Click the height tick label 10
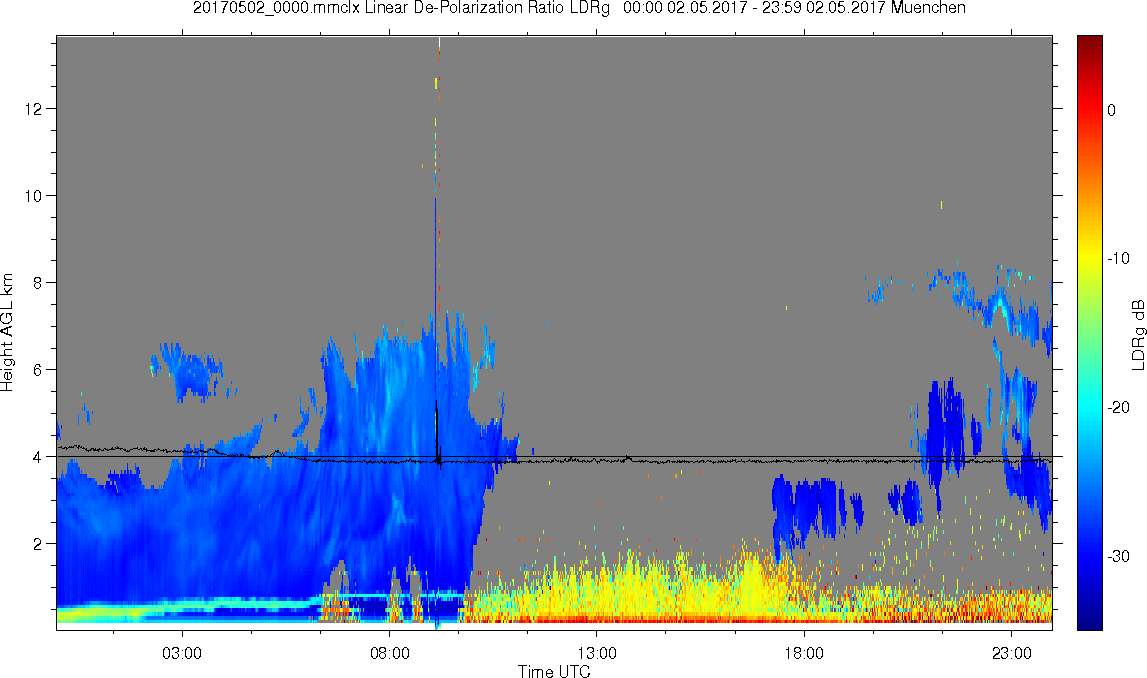This screenshot has width=1147, height=678. click(34, 196)
